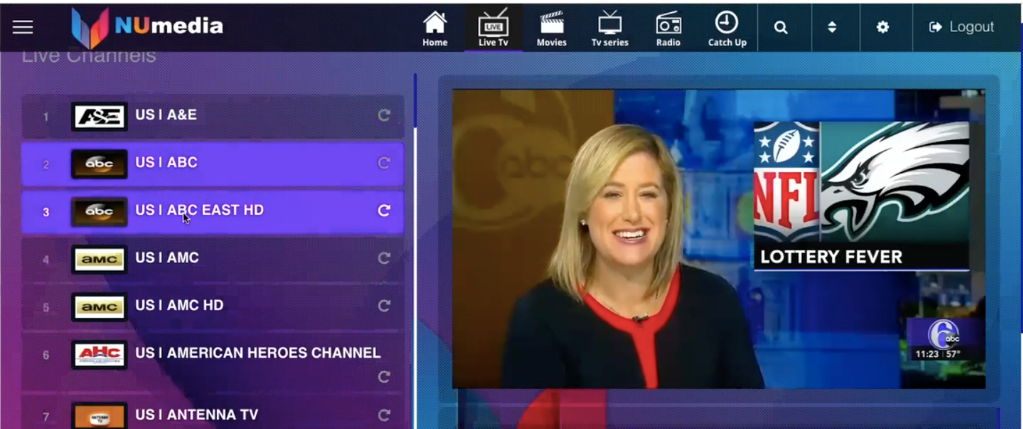Select the US I AMC HD channel
This screenshot has height=429, width=1023.
point(213,306)
